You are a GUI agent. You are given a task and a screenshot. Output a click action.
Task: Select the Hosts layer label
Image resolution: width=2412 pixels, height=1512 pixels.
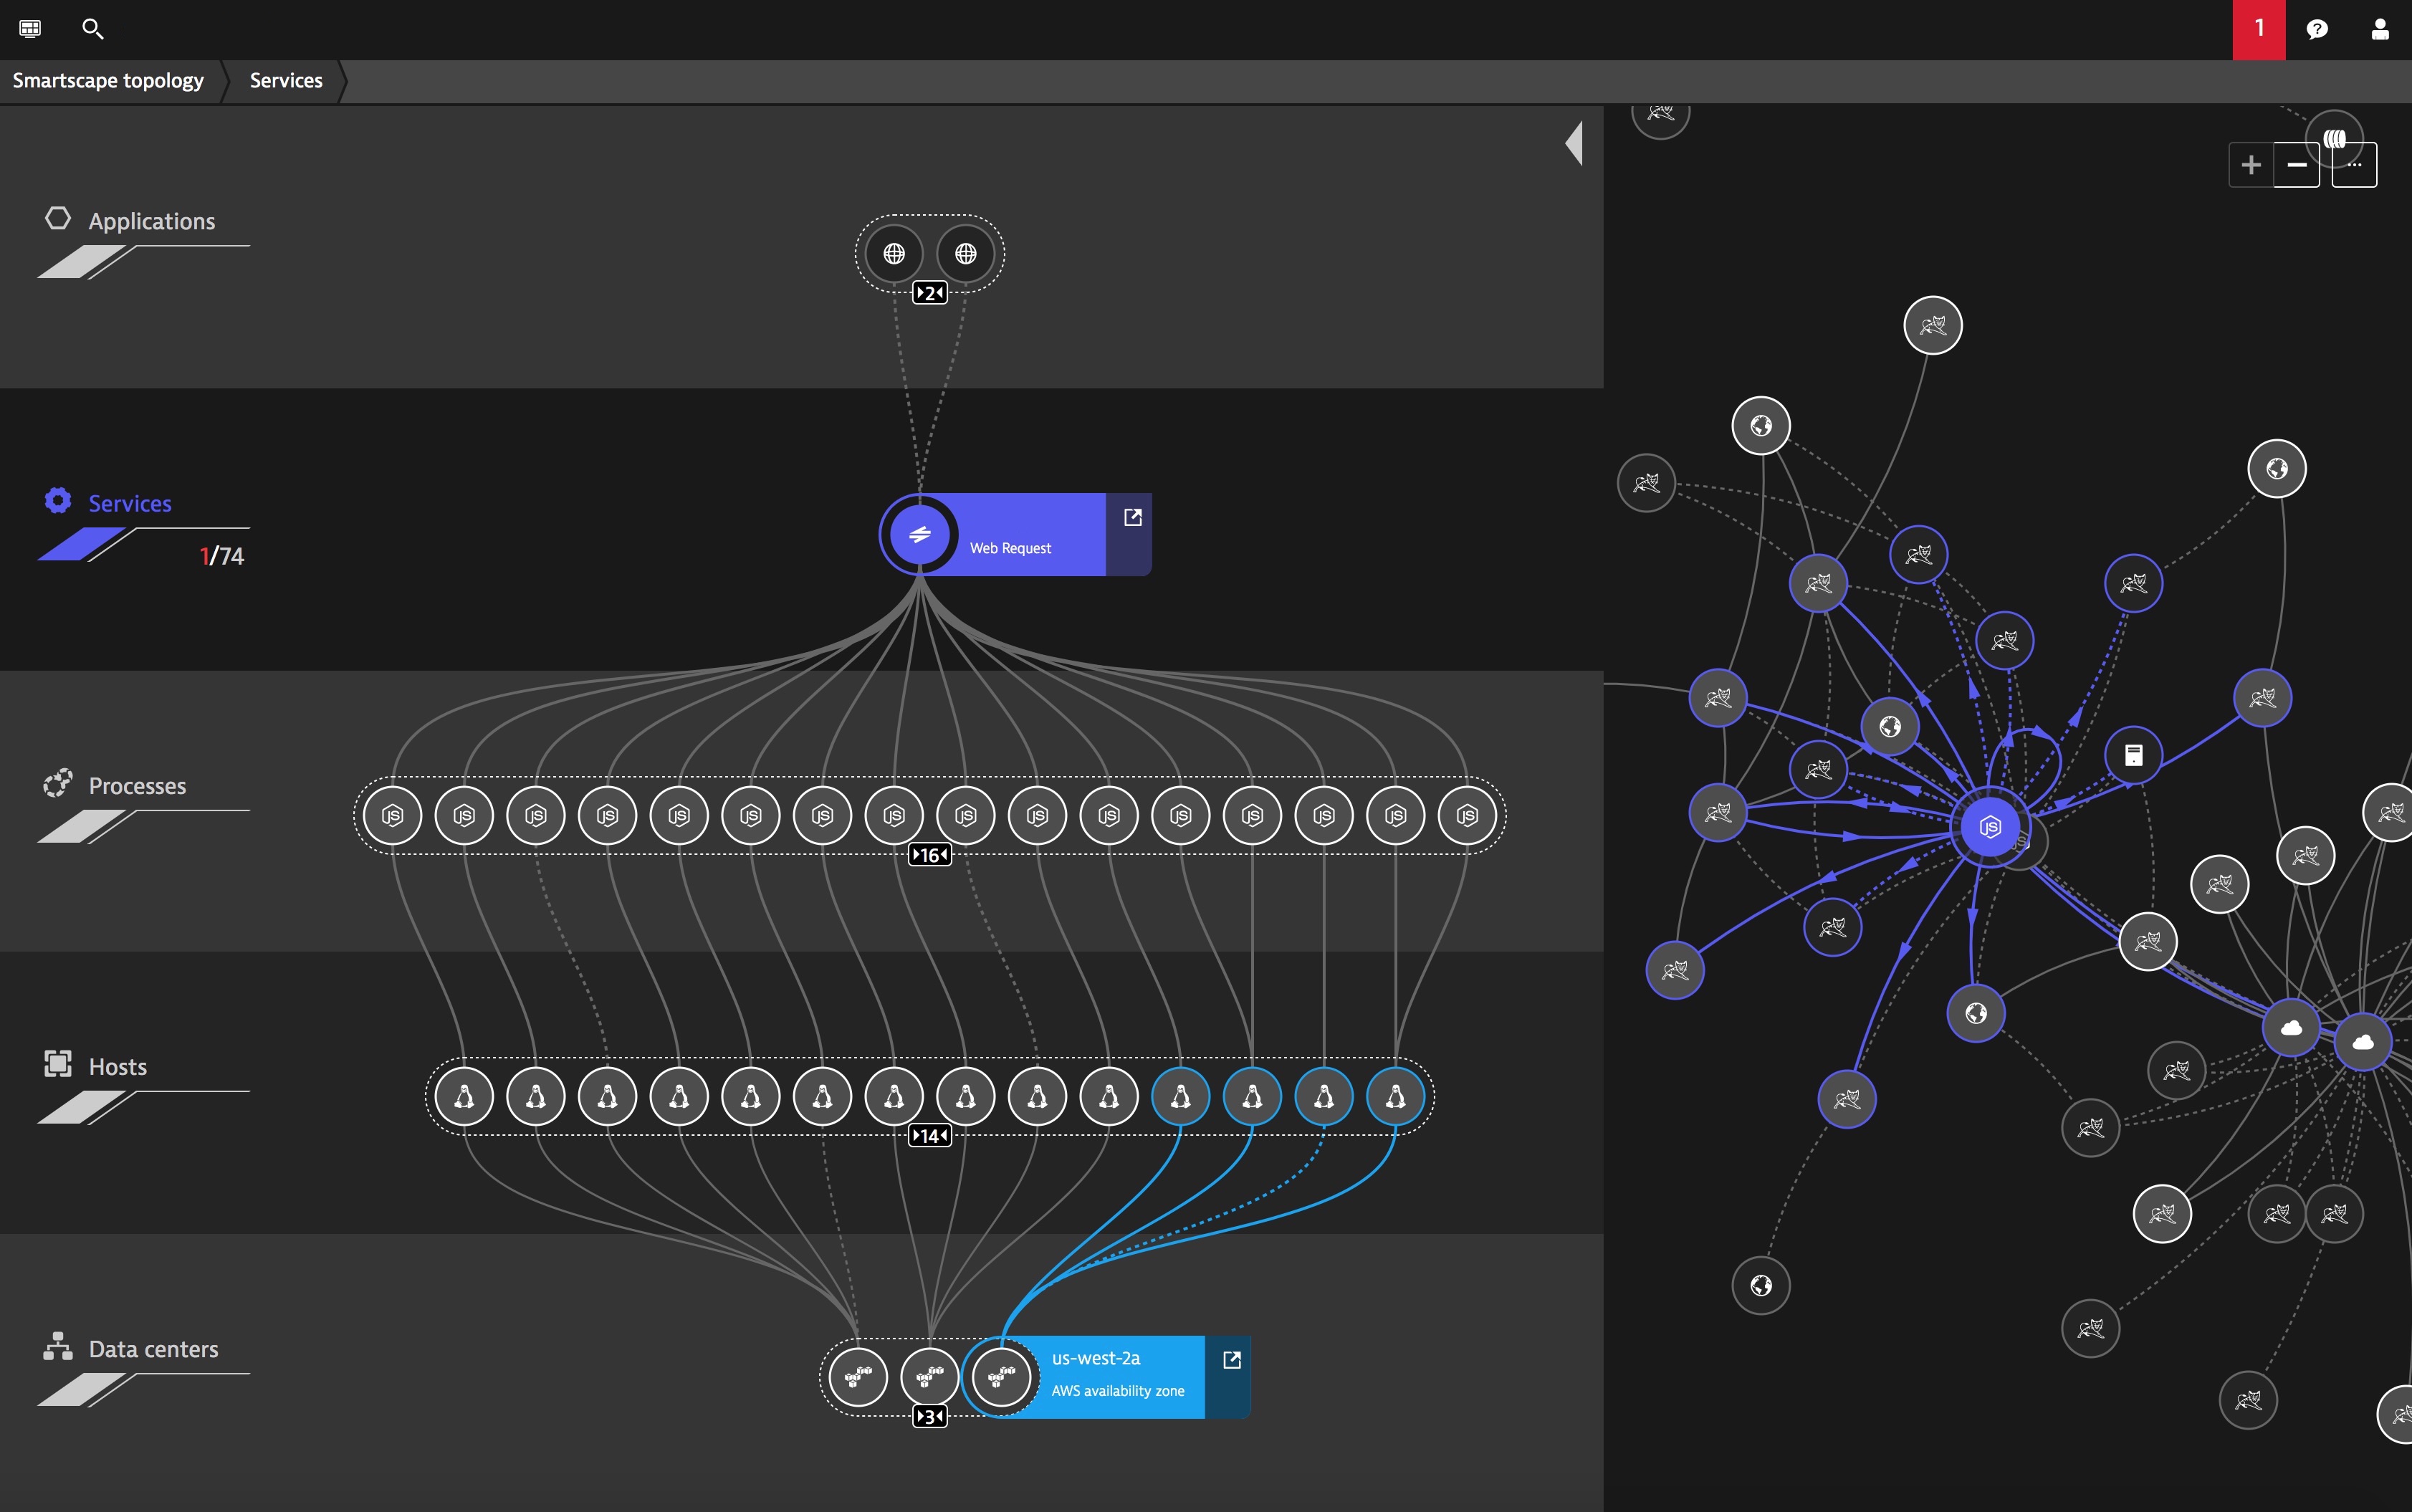pyautogui.click(x=118, y=1067)
